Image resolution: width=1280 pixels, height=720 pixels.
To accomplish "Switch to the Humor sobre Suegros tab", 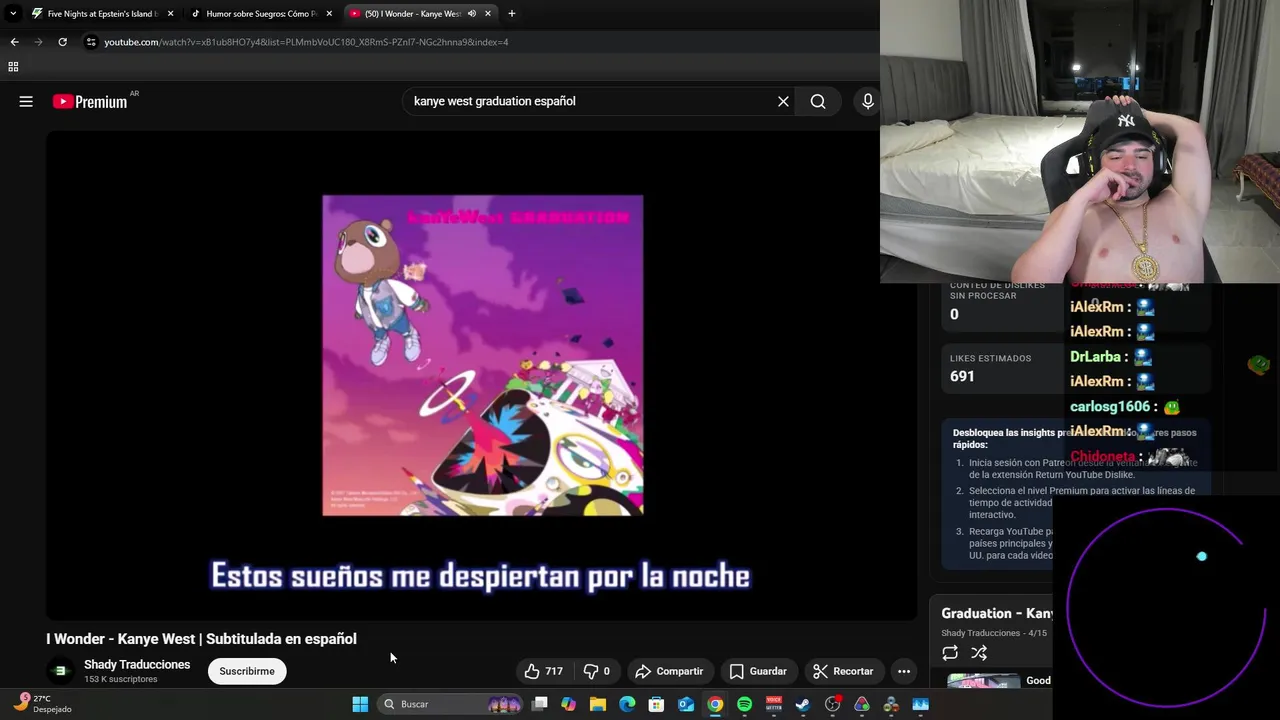I will pyautogui.click(x=260, y=14).
